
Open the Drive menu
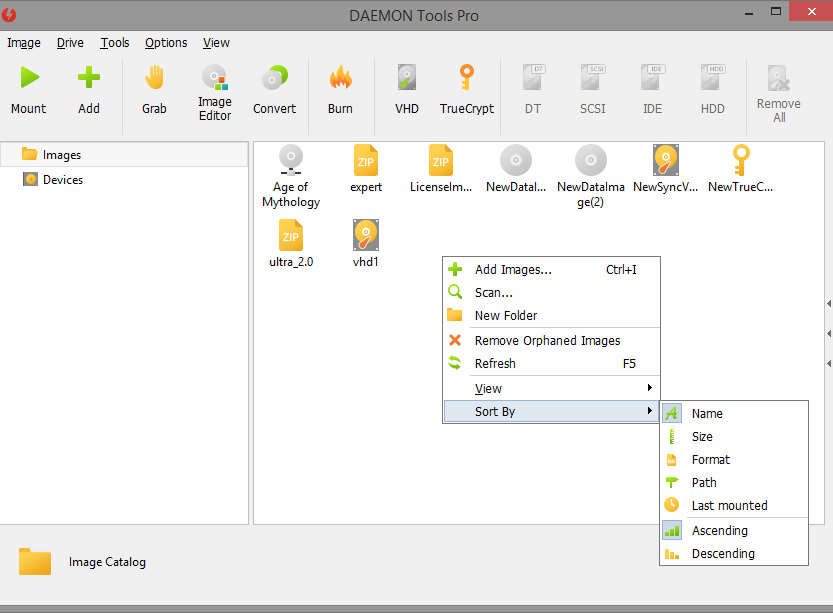pos(70,42)
